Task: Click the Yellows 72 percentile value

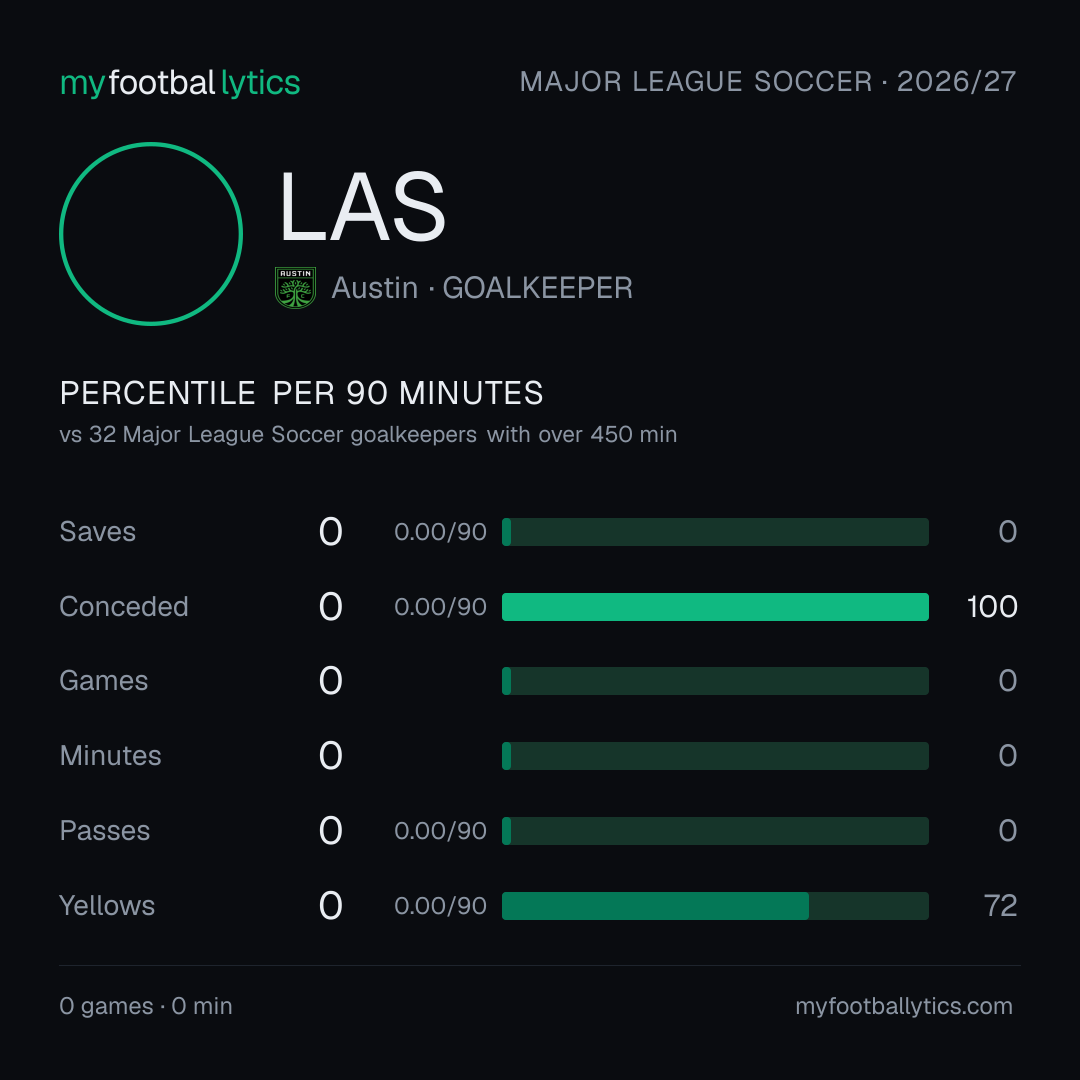Action: pos(1001,906)
